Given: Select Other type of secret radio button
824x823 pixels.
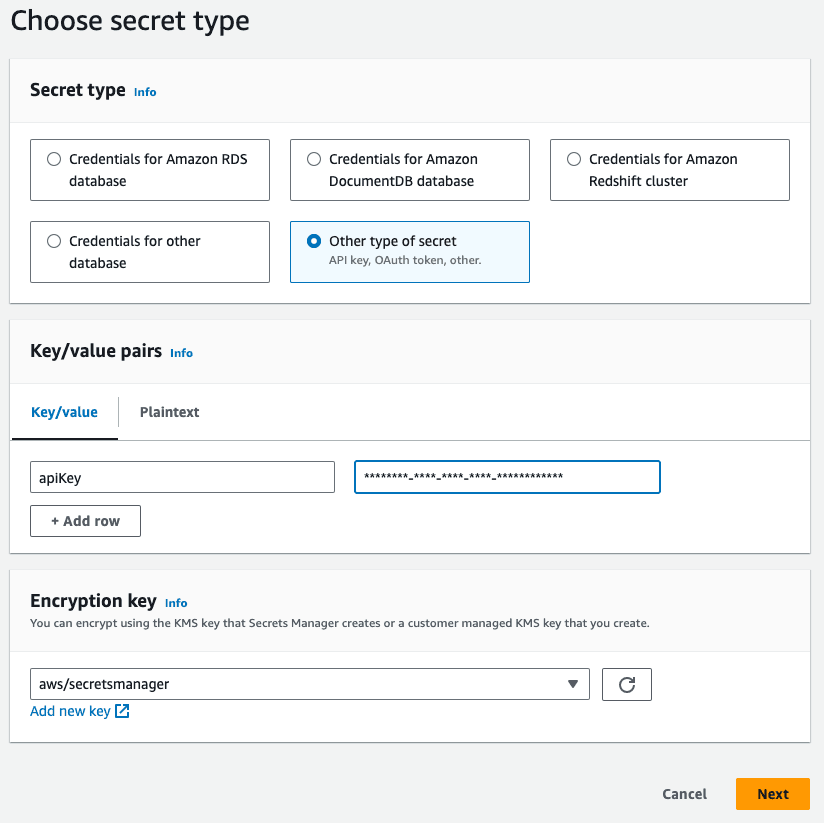Looking at the screenshot, I should (x=314, y=241).
